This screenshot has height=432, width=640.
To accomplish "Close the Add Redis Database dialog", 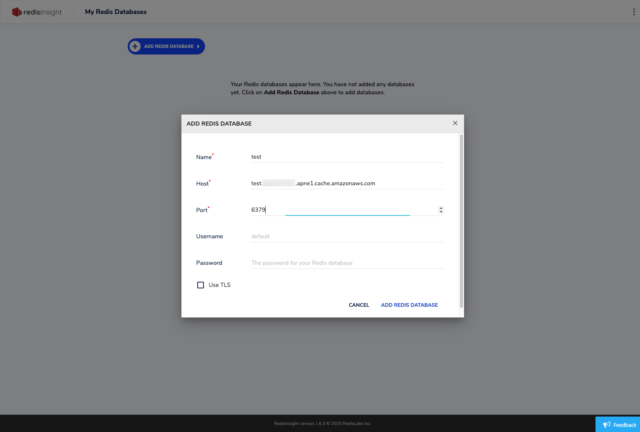I will click(455, 123).
